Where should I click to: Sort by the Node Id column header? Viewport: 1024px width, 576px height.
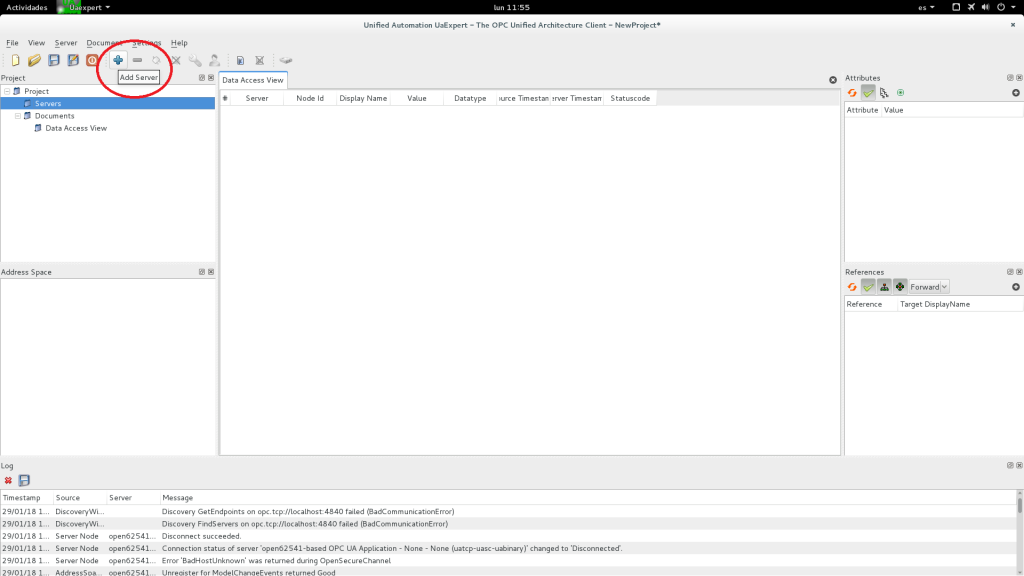point(310,98)
